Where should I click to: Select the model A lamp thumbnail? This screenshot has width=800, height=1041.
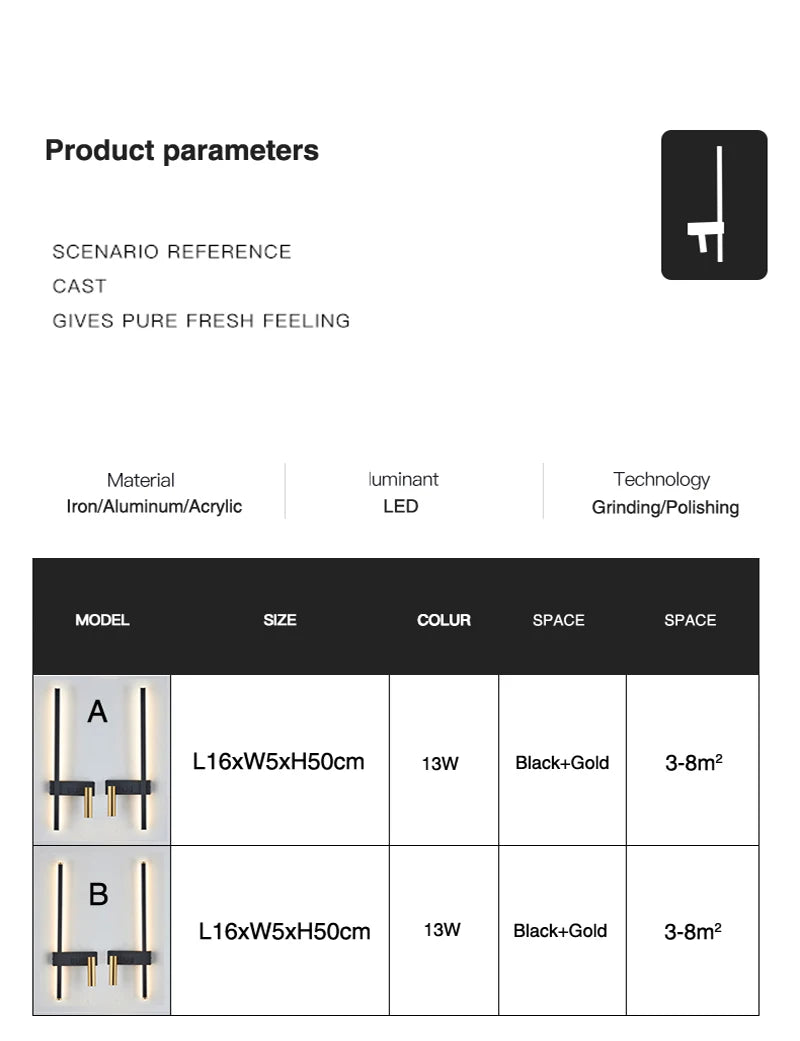pos(102,760)
